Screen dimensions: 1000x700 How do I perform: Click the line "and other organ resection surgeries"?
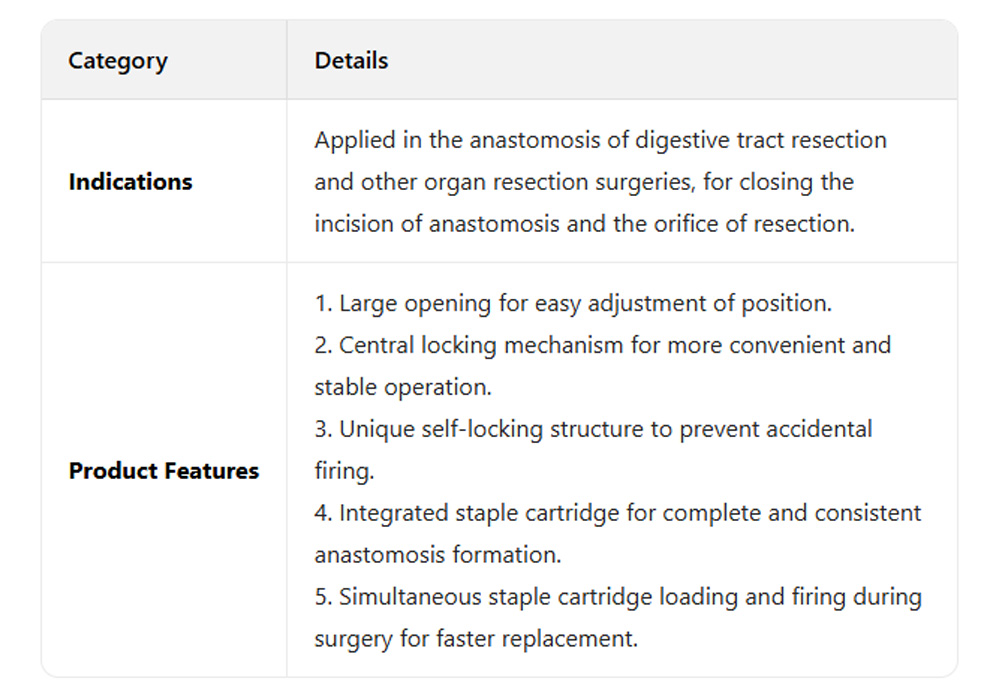coord(583,182)
